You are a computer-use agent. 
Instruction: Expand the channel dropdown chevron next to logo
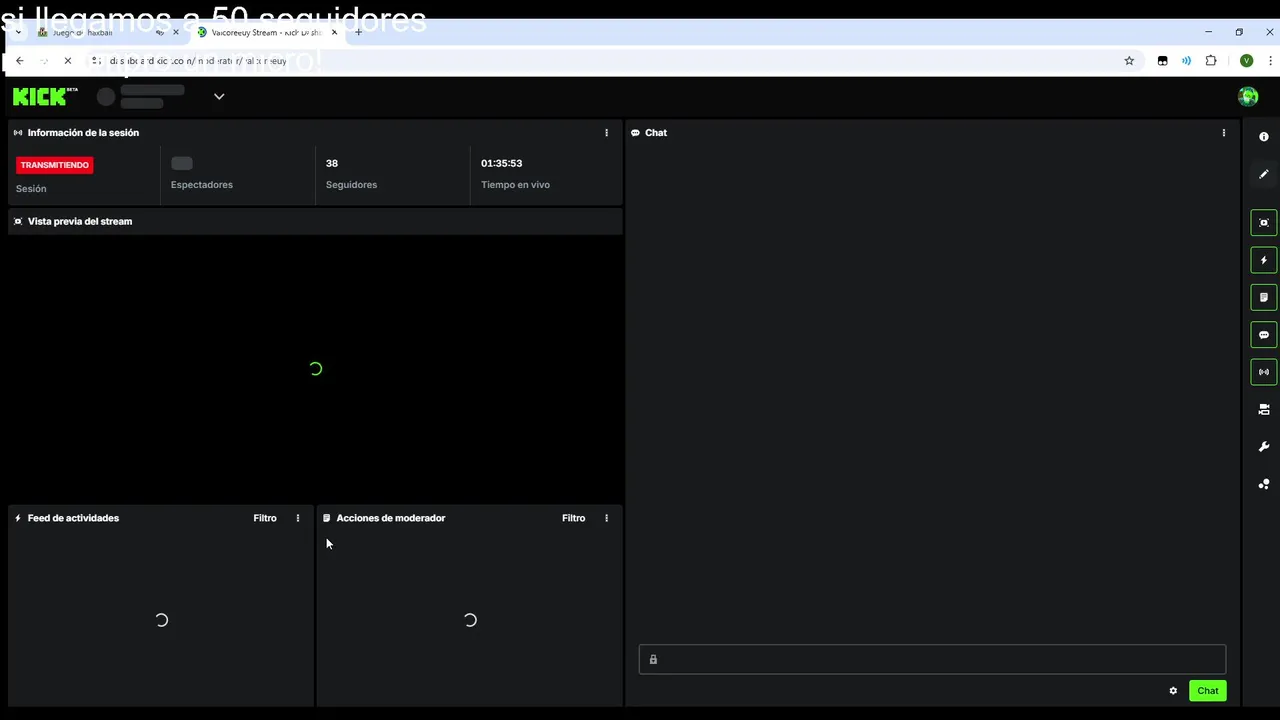(x=219, y=97)
